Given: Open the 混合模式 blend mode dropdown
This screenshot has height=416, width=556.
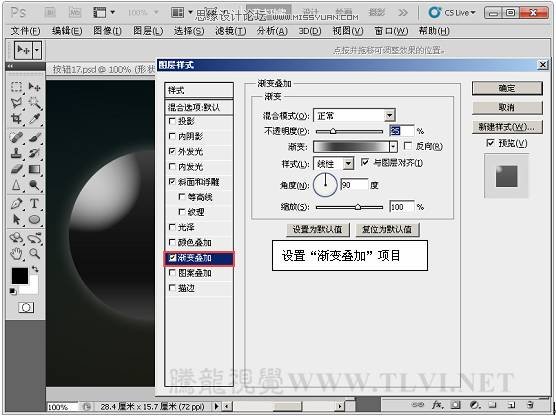Looking at the screenshot, I should (x=389, y=115).
